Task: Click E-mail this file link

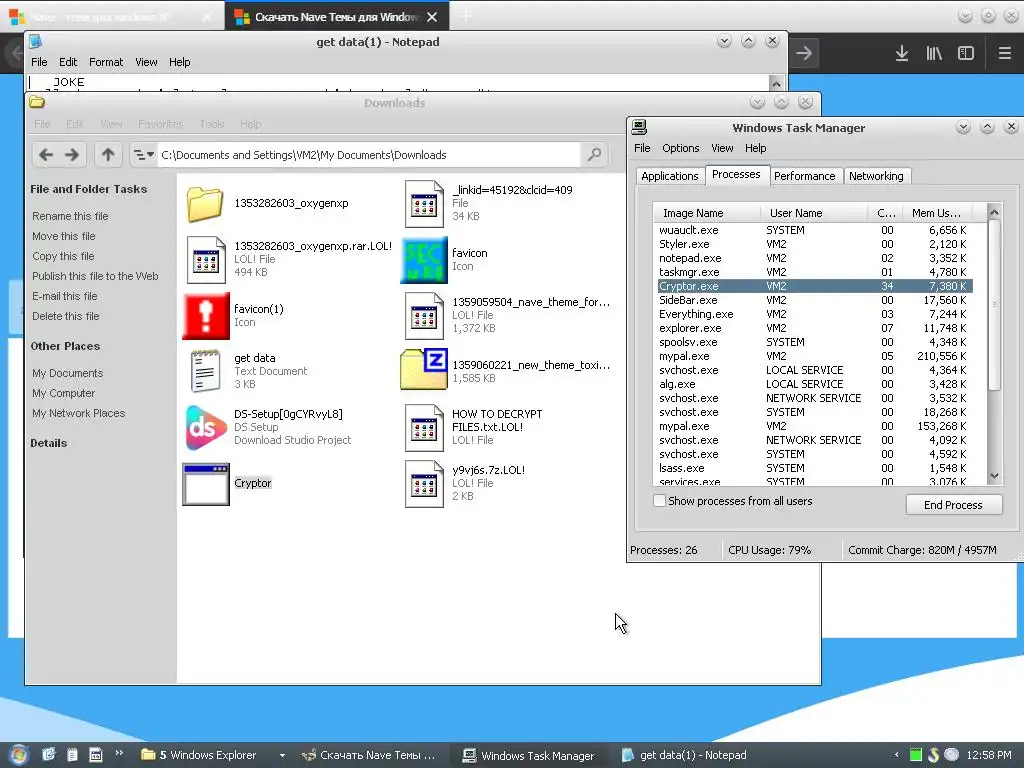Action: coord(65,296)
